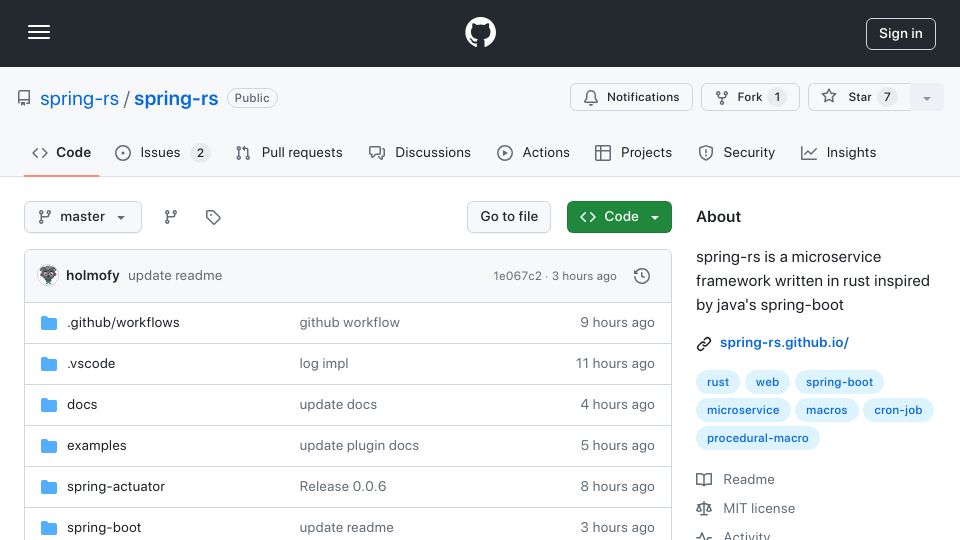Open the Insights tab

point(839,152)
